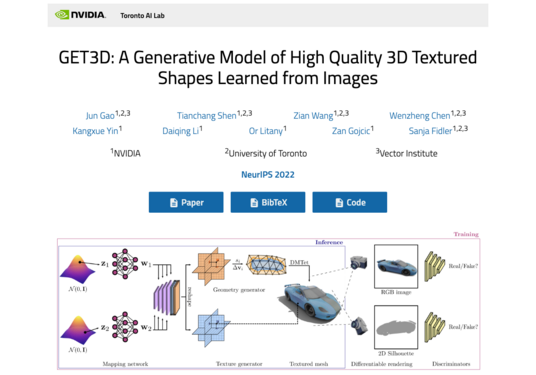Open Jun Gao author page
Screen dimensions: 536x375
pos(100,116)
